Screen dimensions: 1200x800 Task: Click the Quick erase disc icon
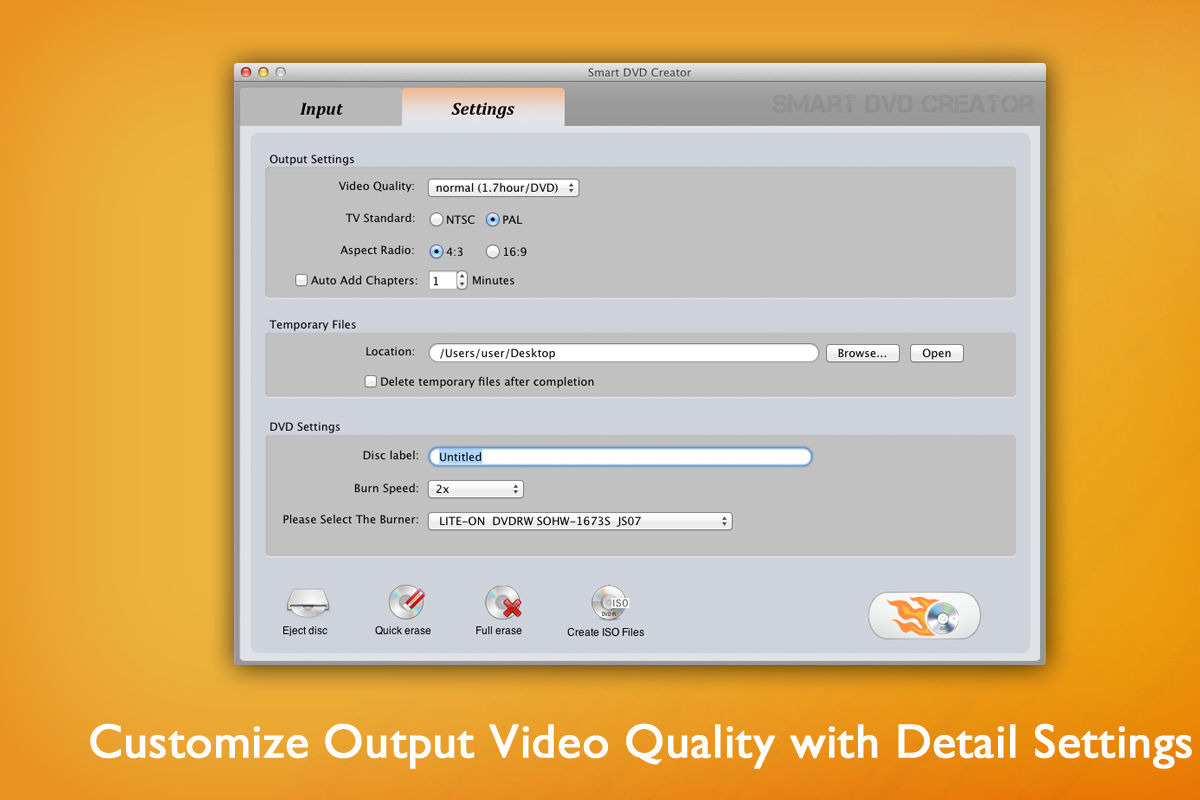(x=406, y=603)
